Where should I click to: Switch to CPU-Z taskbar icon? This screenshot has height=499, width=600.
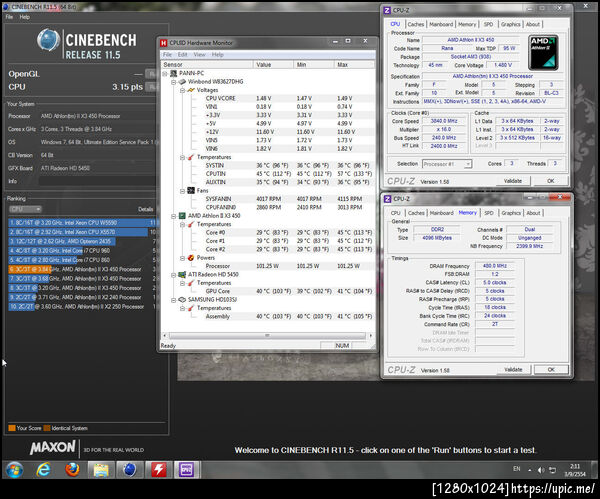pos(187,470)
